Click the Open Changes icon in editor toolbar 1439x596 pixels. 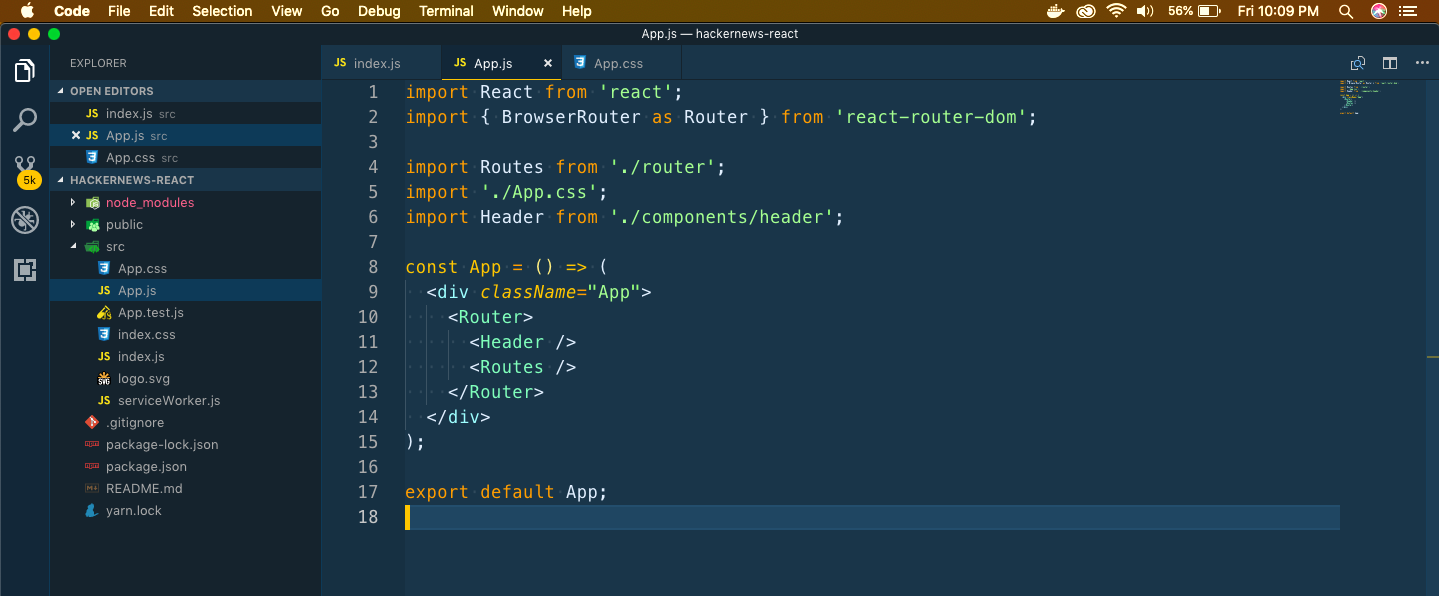(1357, 63)
